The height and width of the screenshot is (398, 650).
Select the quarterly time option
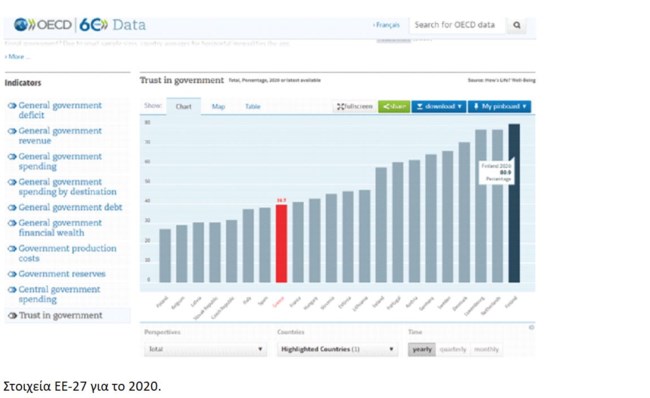tap(453, 349)
